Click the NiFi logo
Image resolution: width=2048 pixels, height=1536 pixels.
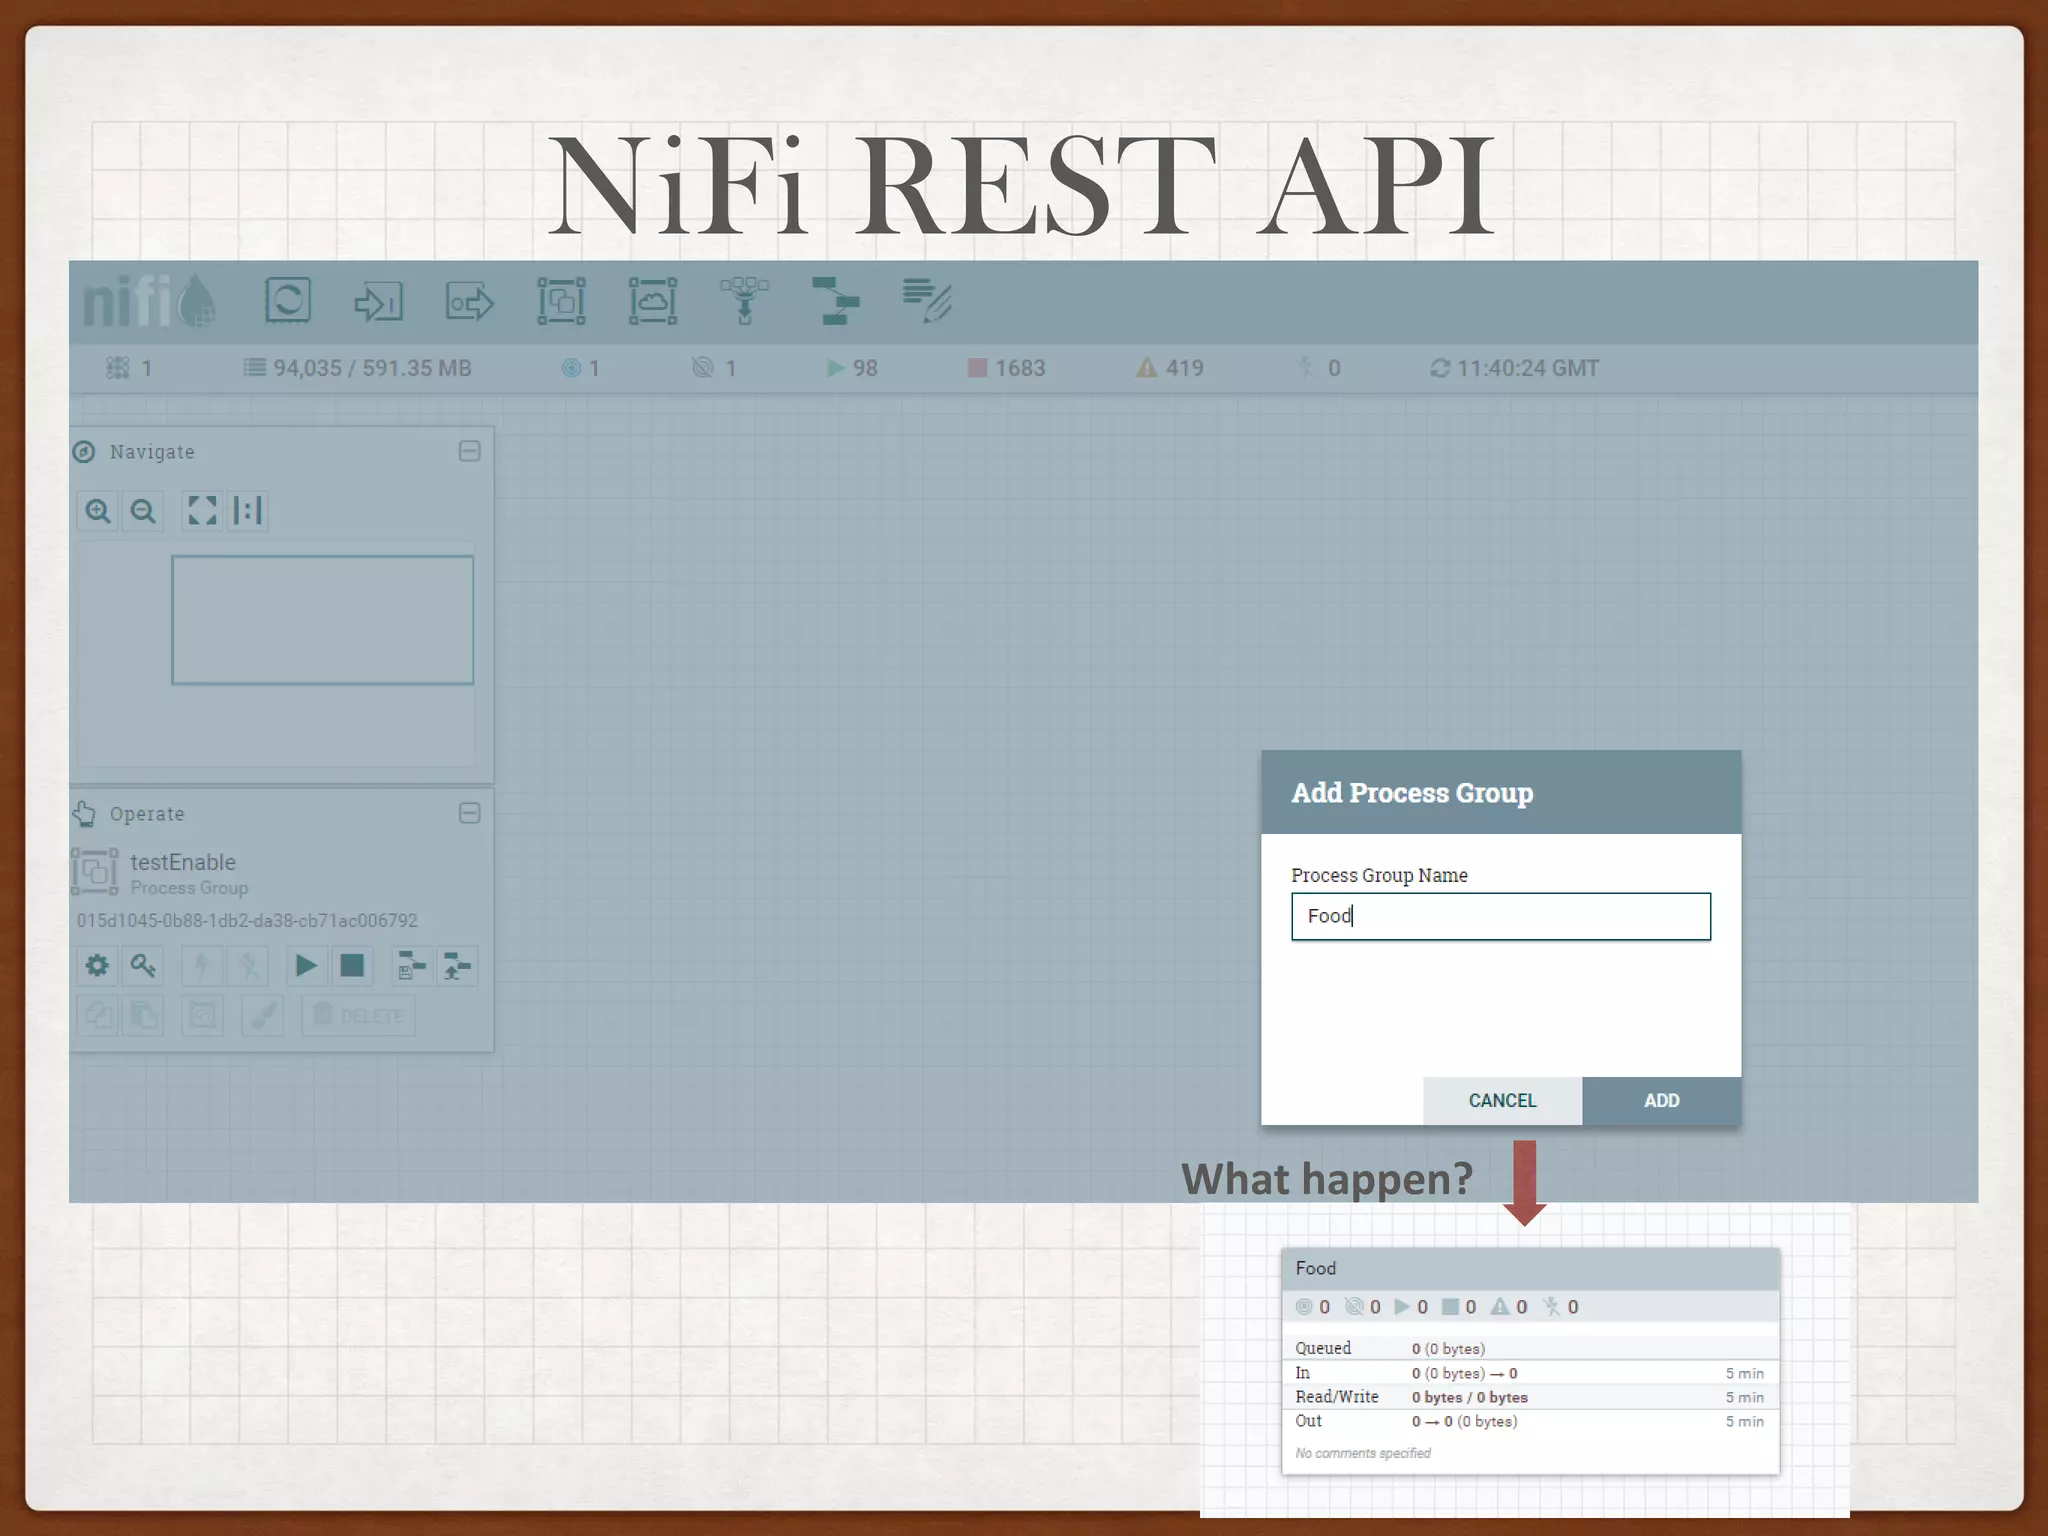pyautogui.click(x=148, y=301)
